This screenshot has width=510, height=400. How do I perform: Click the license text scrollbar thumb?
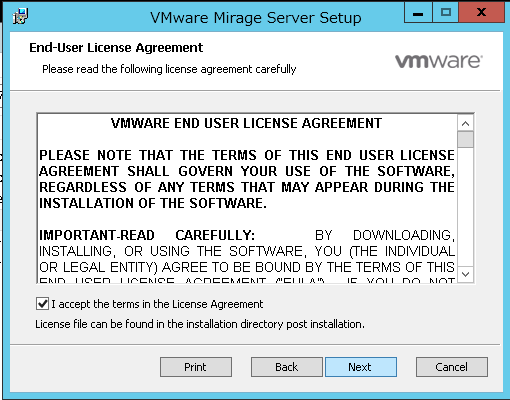[x=466, y=139]
